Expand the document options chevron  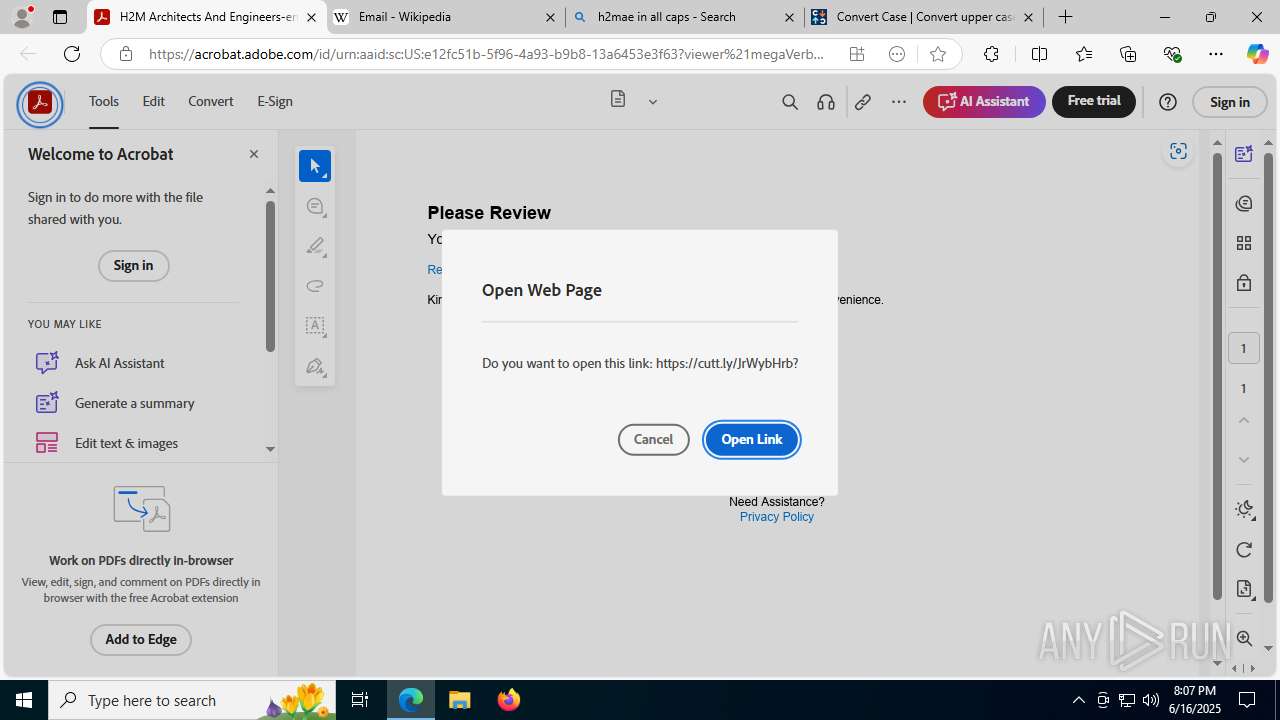653,101
